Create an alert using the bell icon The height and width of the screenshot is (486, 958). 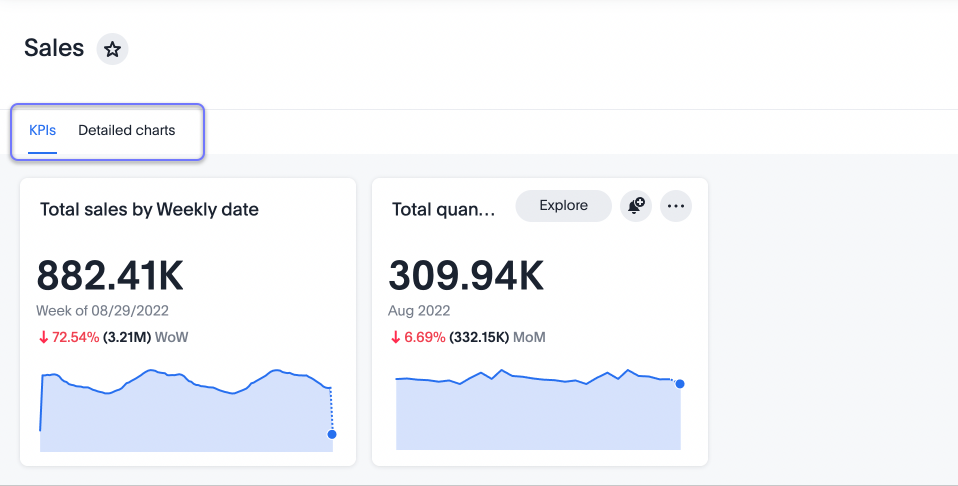tap(636, 206)
